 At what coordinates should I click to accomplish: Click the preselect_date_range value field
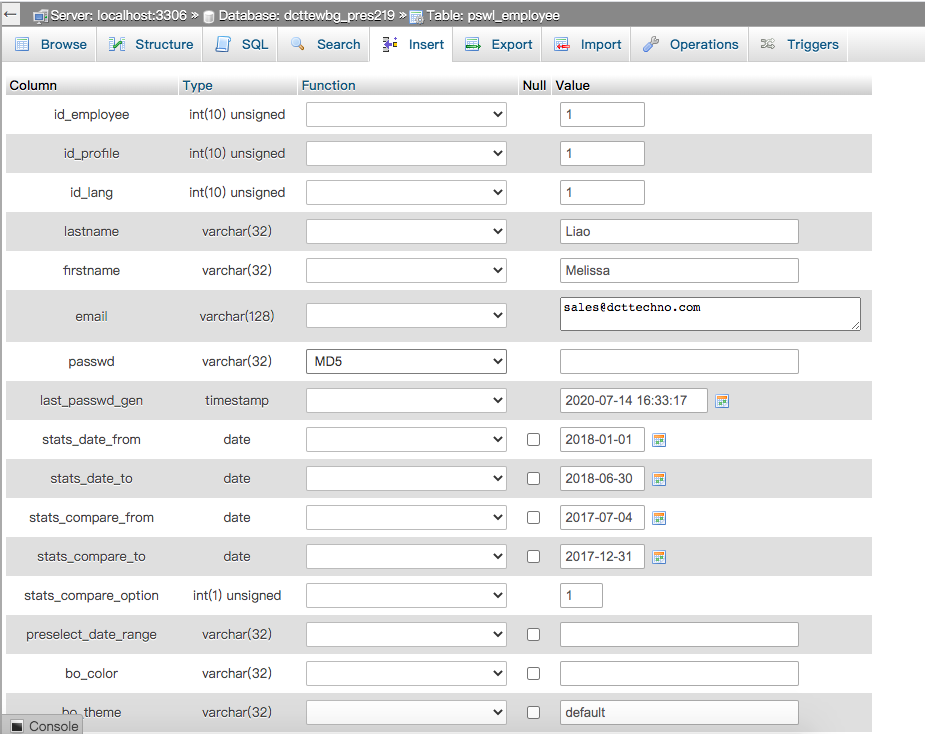point(679,634)
